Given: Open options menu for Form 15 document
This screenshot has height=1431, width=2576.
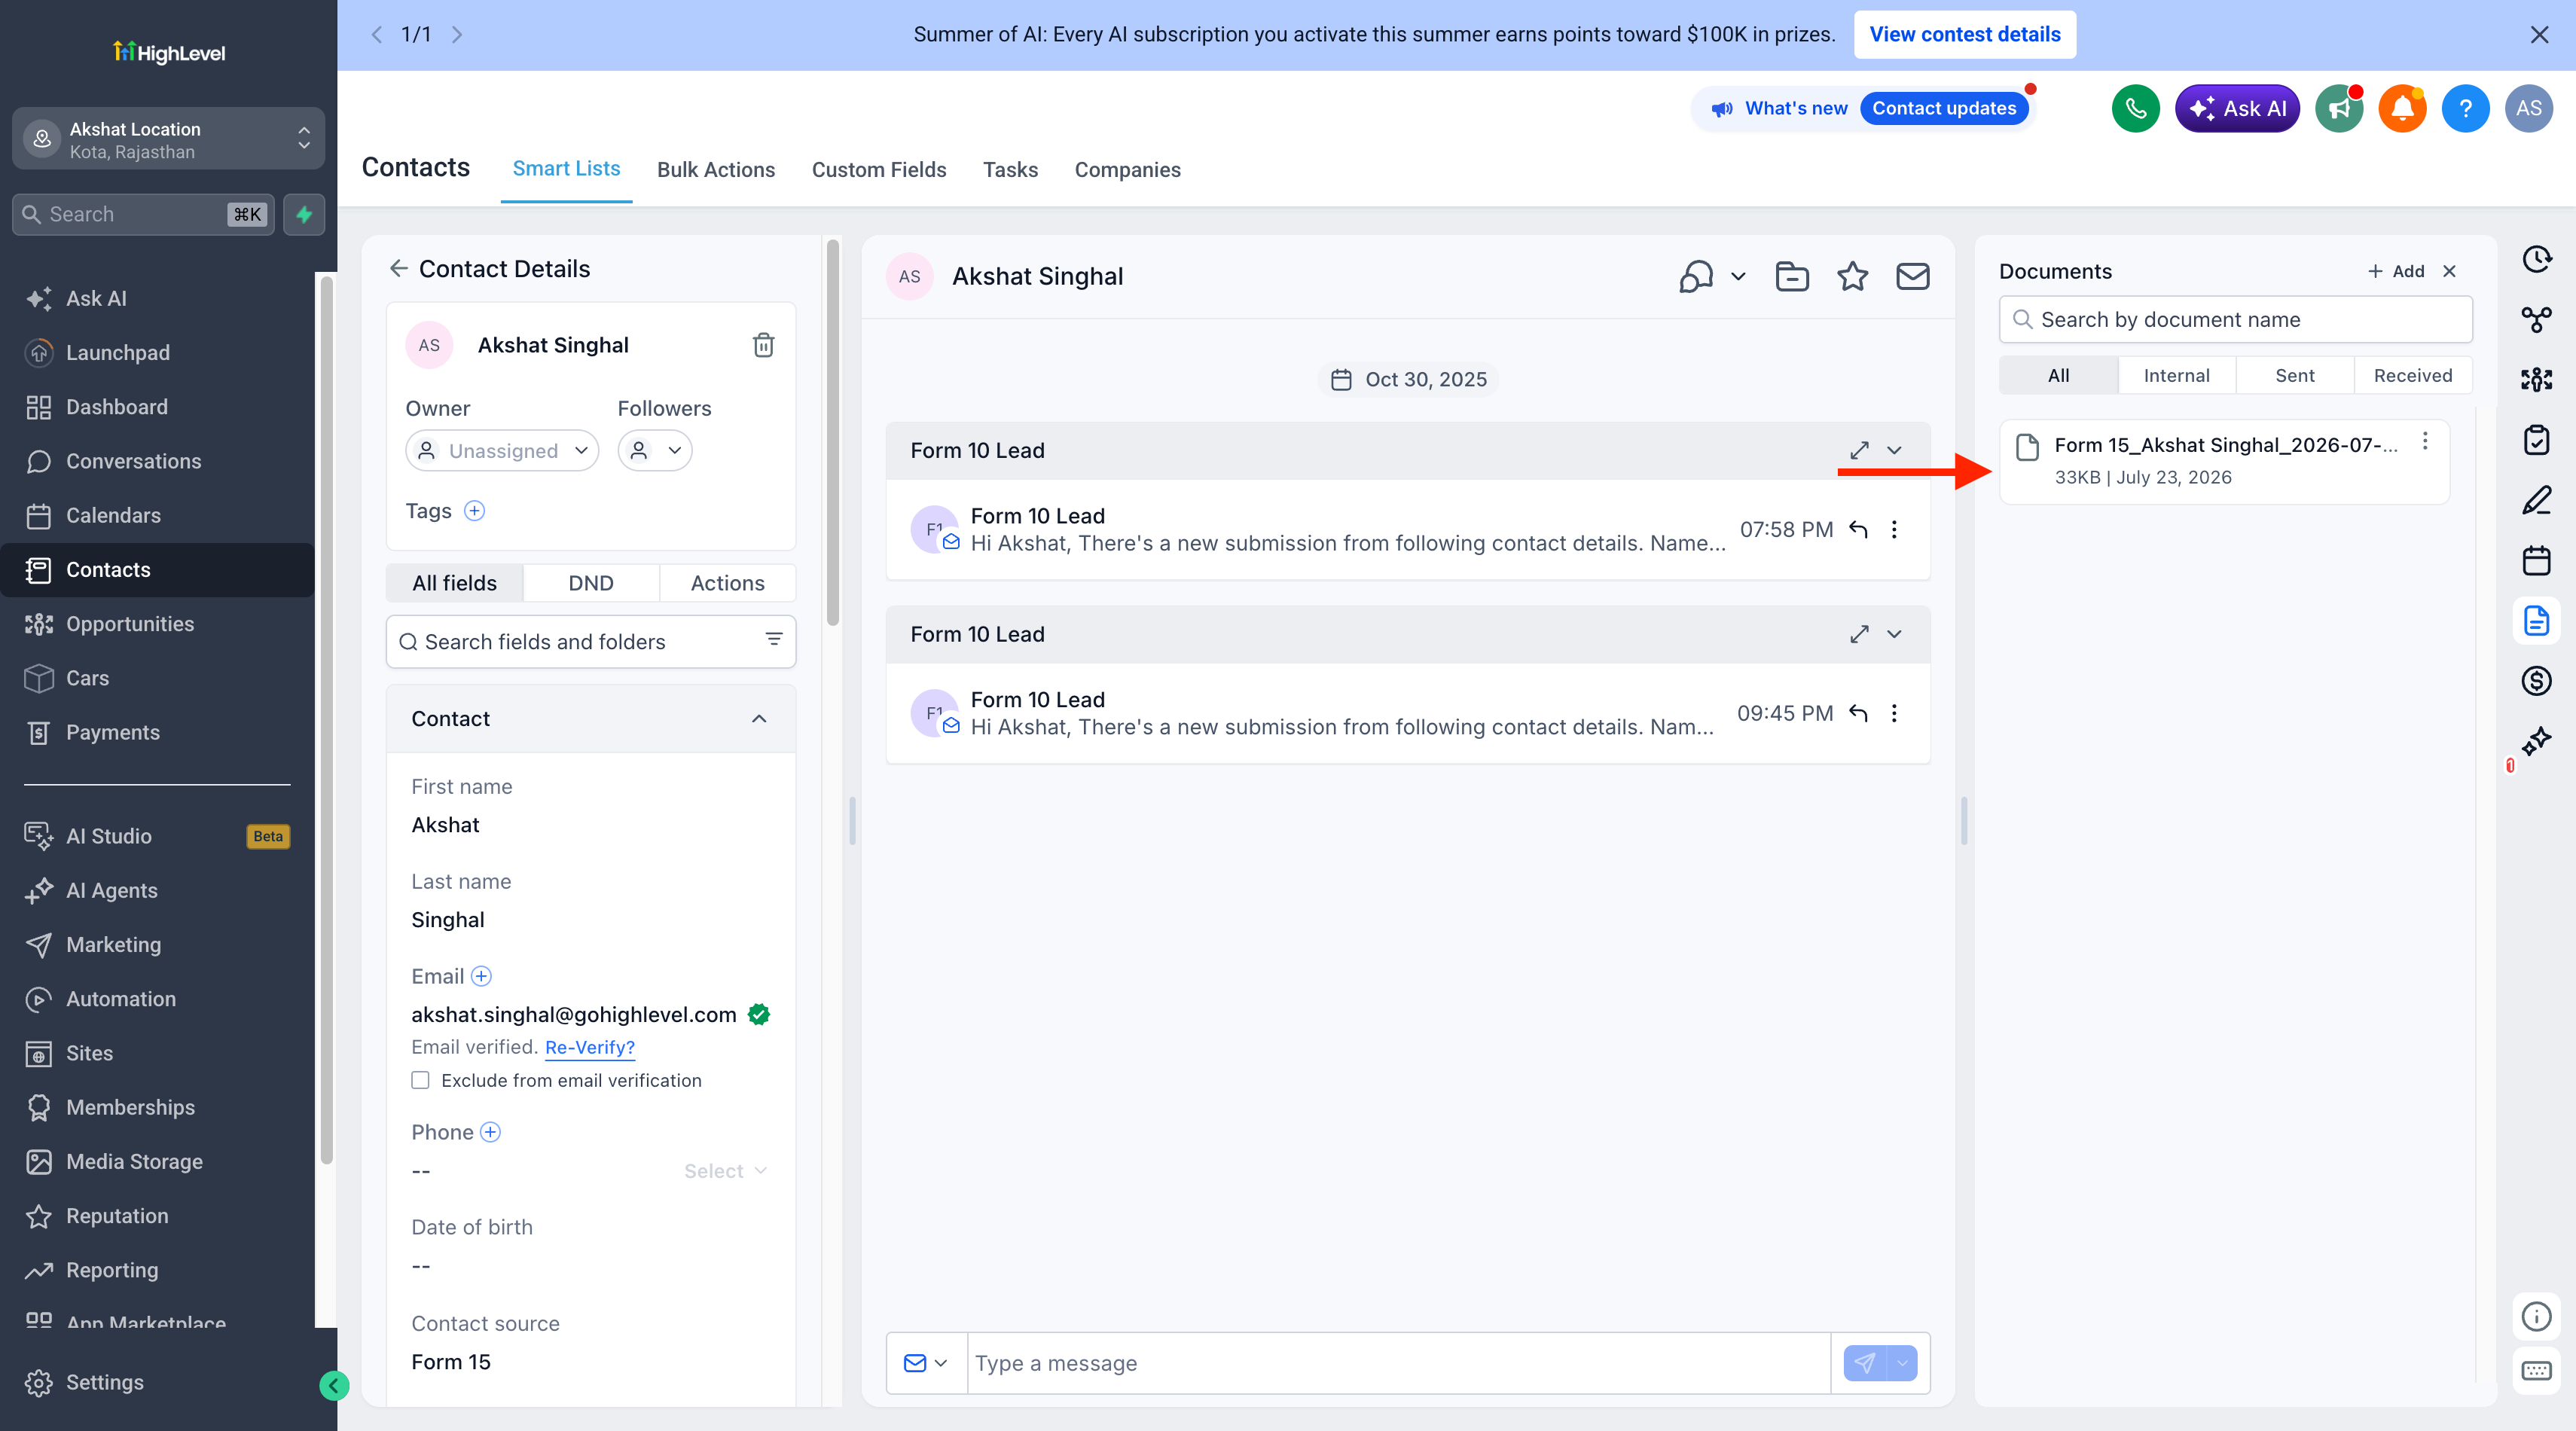Looking at the screenshot, I should click(x=2425, y=441).
